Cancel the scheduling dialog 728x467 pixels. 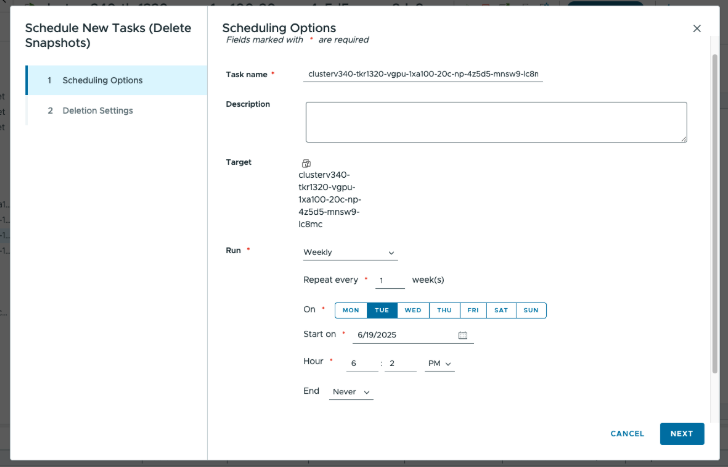[627, 434]
